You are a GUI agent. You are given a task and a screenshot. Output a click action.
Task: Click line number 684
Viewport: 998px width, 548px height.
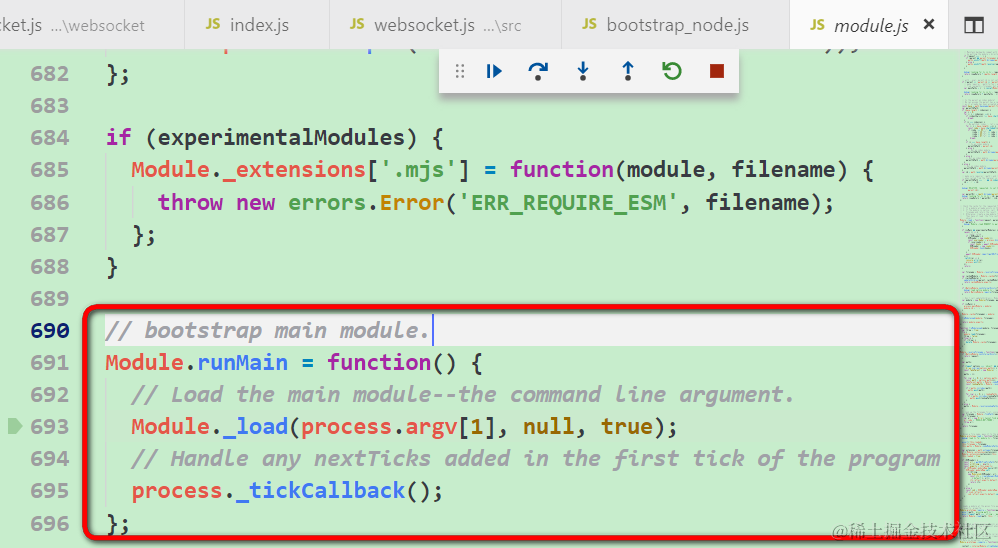(x=50, y=137)
